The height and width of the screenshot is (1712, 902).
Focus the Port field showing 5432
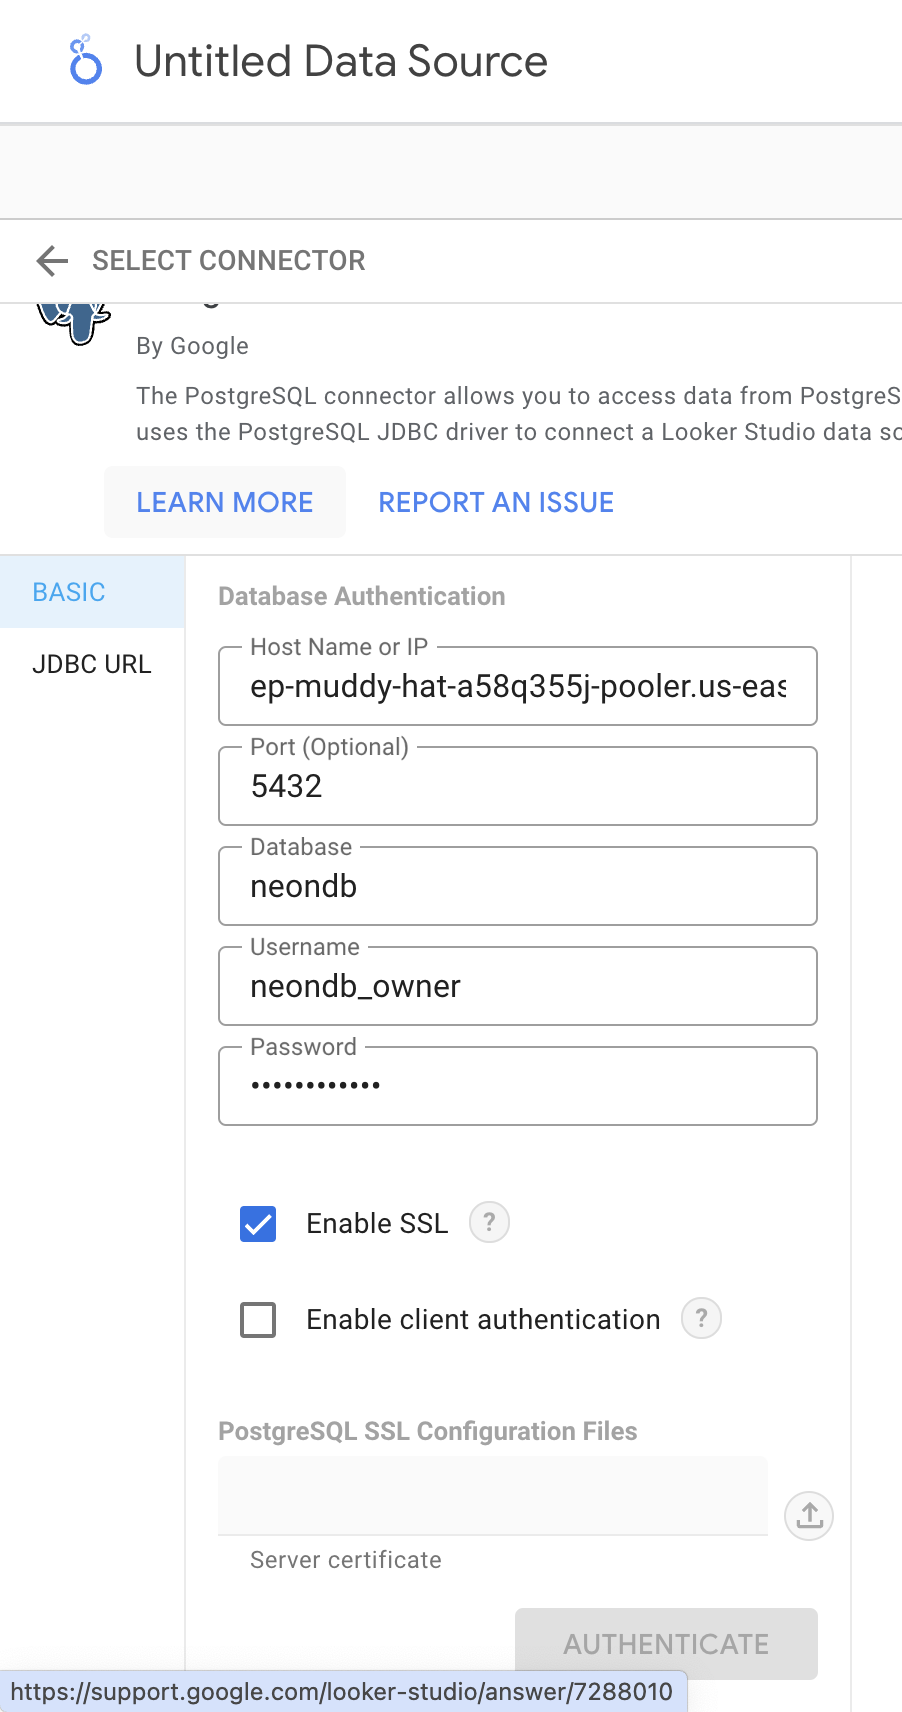point(518,786)
